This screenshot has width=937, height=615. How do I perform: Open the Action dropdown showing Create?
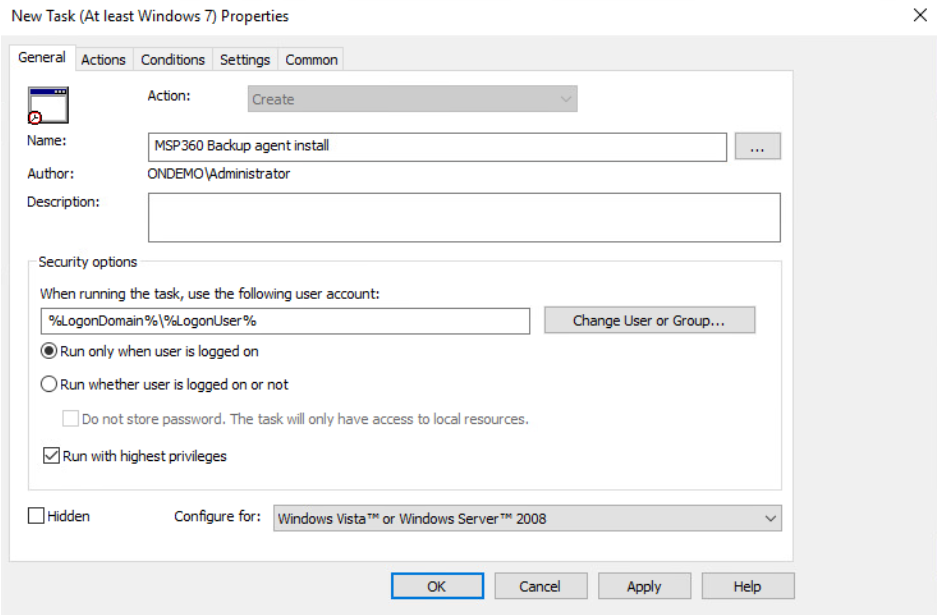tap(412, 99)
